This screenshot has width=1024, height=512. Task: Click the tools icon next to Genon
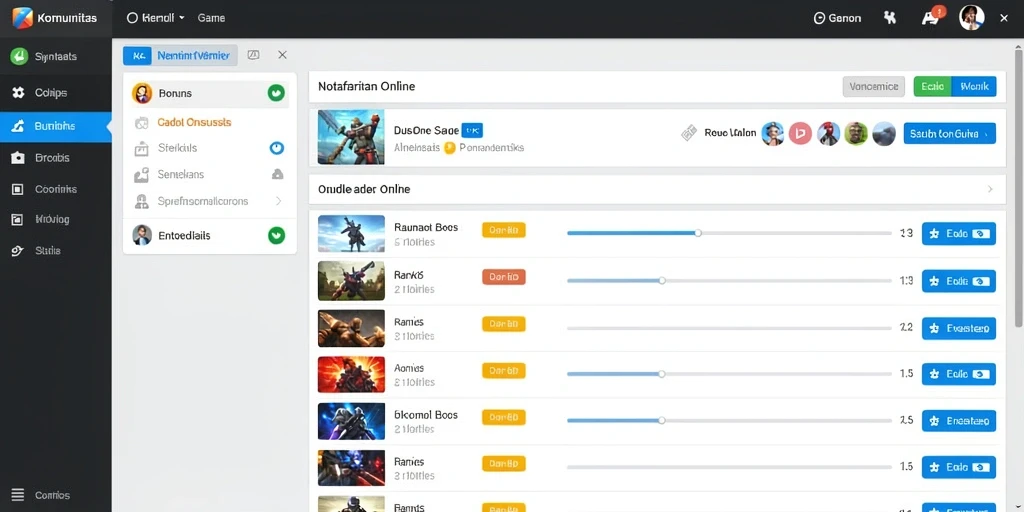point(889,18)
